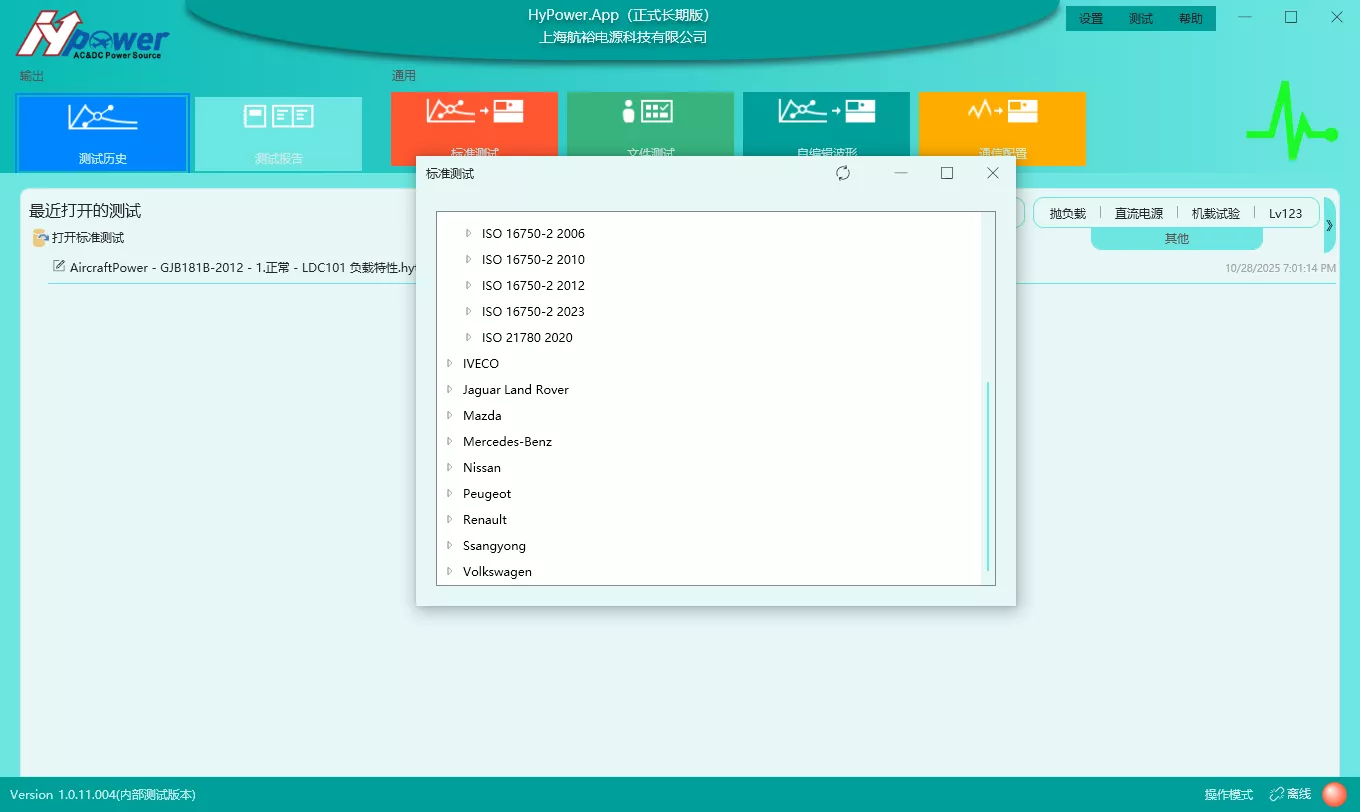The image size is (1360, 812).
Task: Click the orange-red 标准测试 tile icon
Action: tap(474, 111)
